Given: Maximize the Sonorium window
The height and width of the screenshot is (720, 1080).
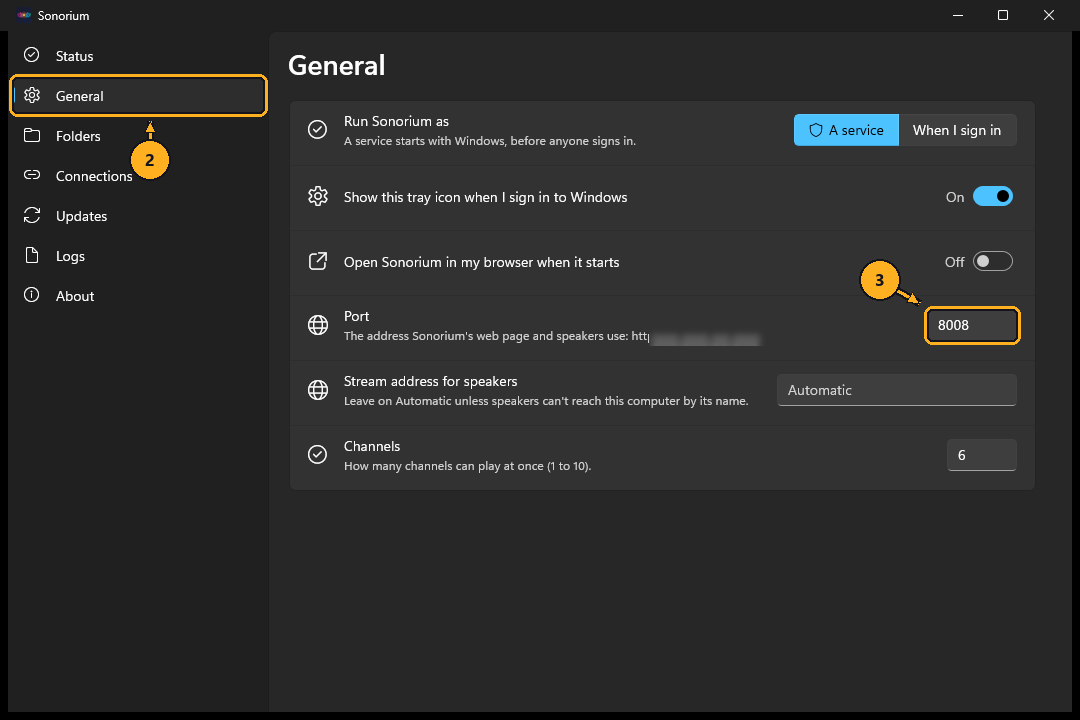Looking at the screenshot, I should [x=1003, y=15].
